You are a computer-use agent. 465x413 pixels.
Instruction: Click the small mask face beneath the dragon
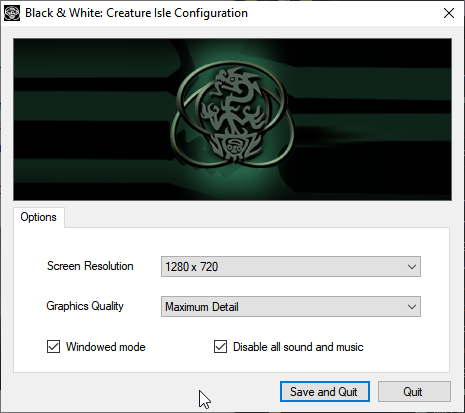coord(233,146)
